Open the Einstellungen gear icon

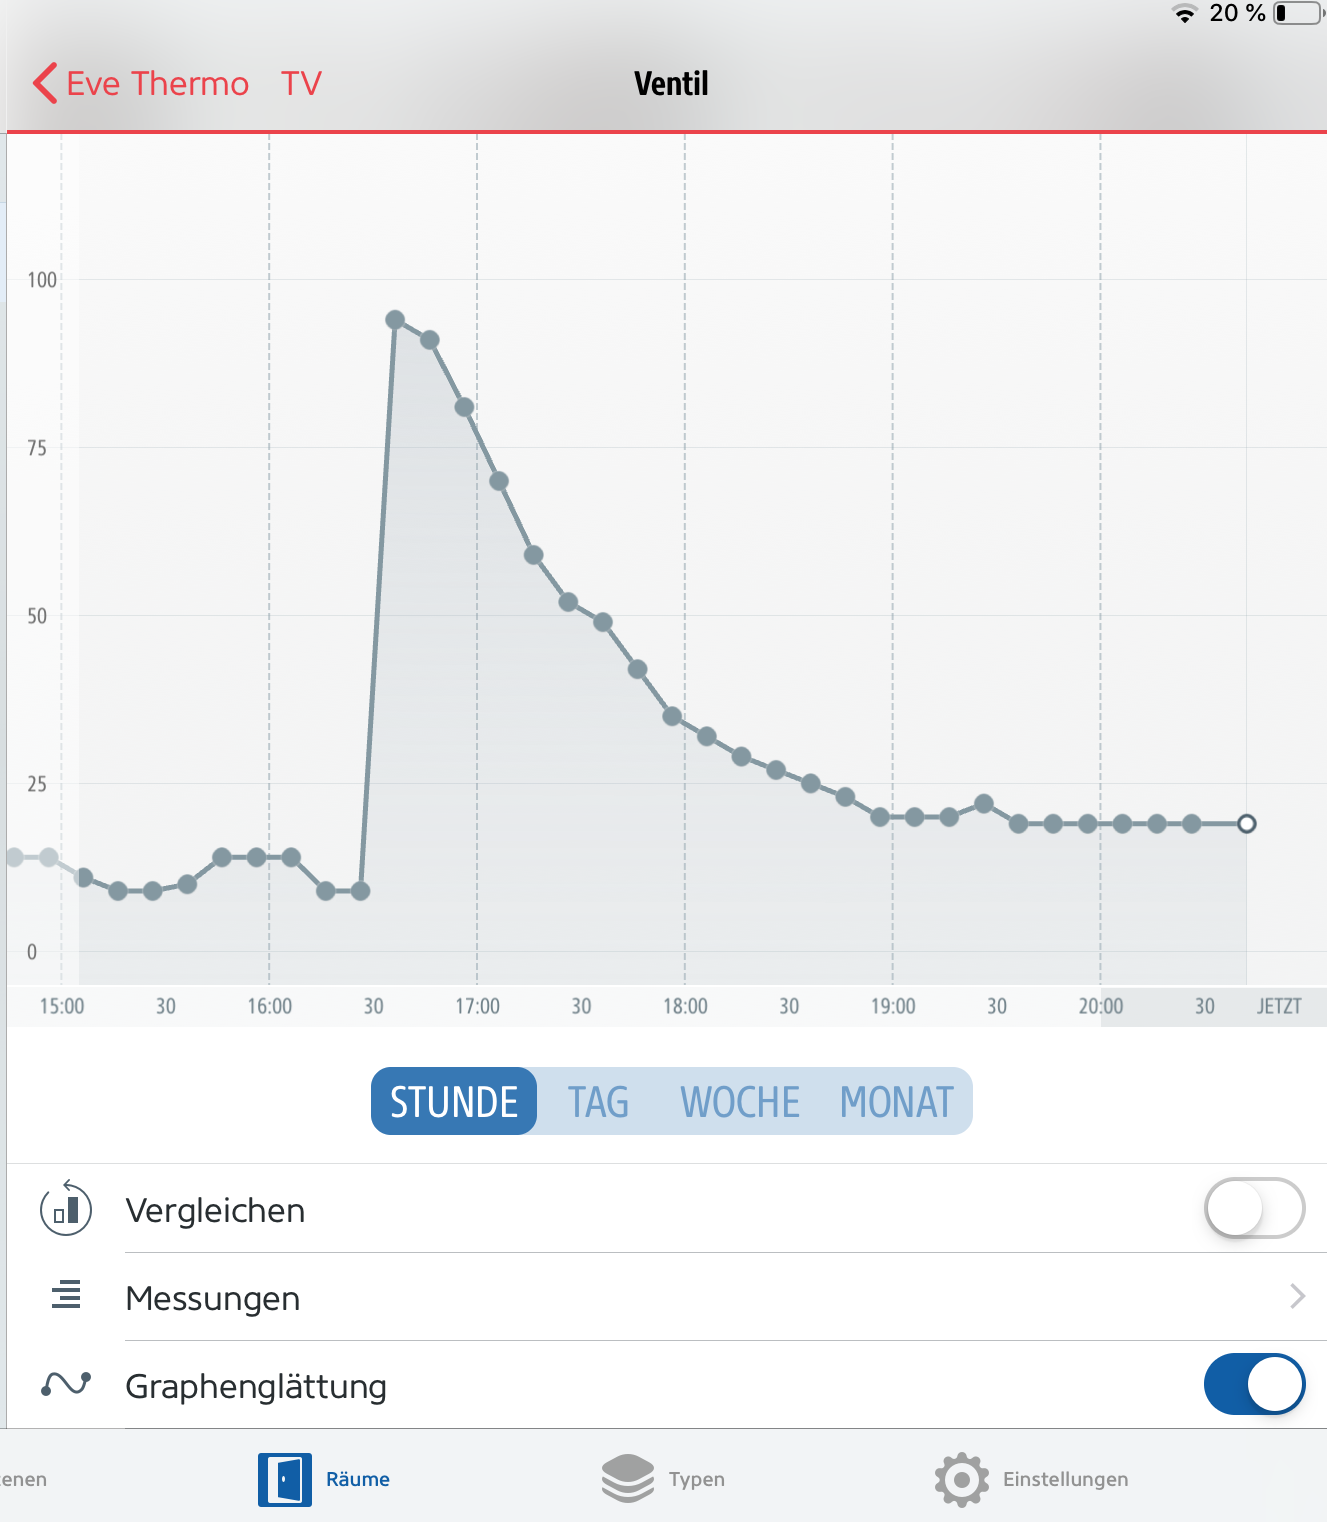pos(962,1479)
